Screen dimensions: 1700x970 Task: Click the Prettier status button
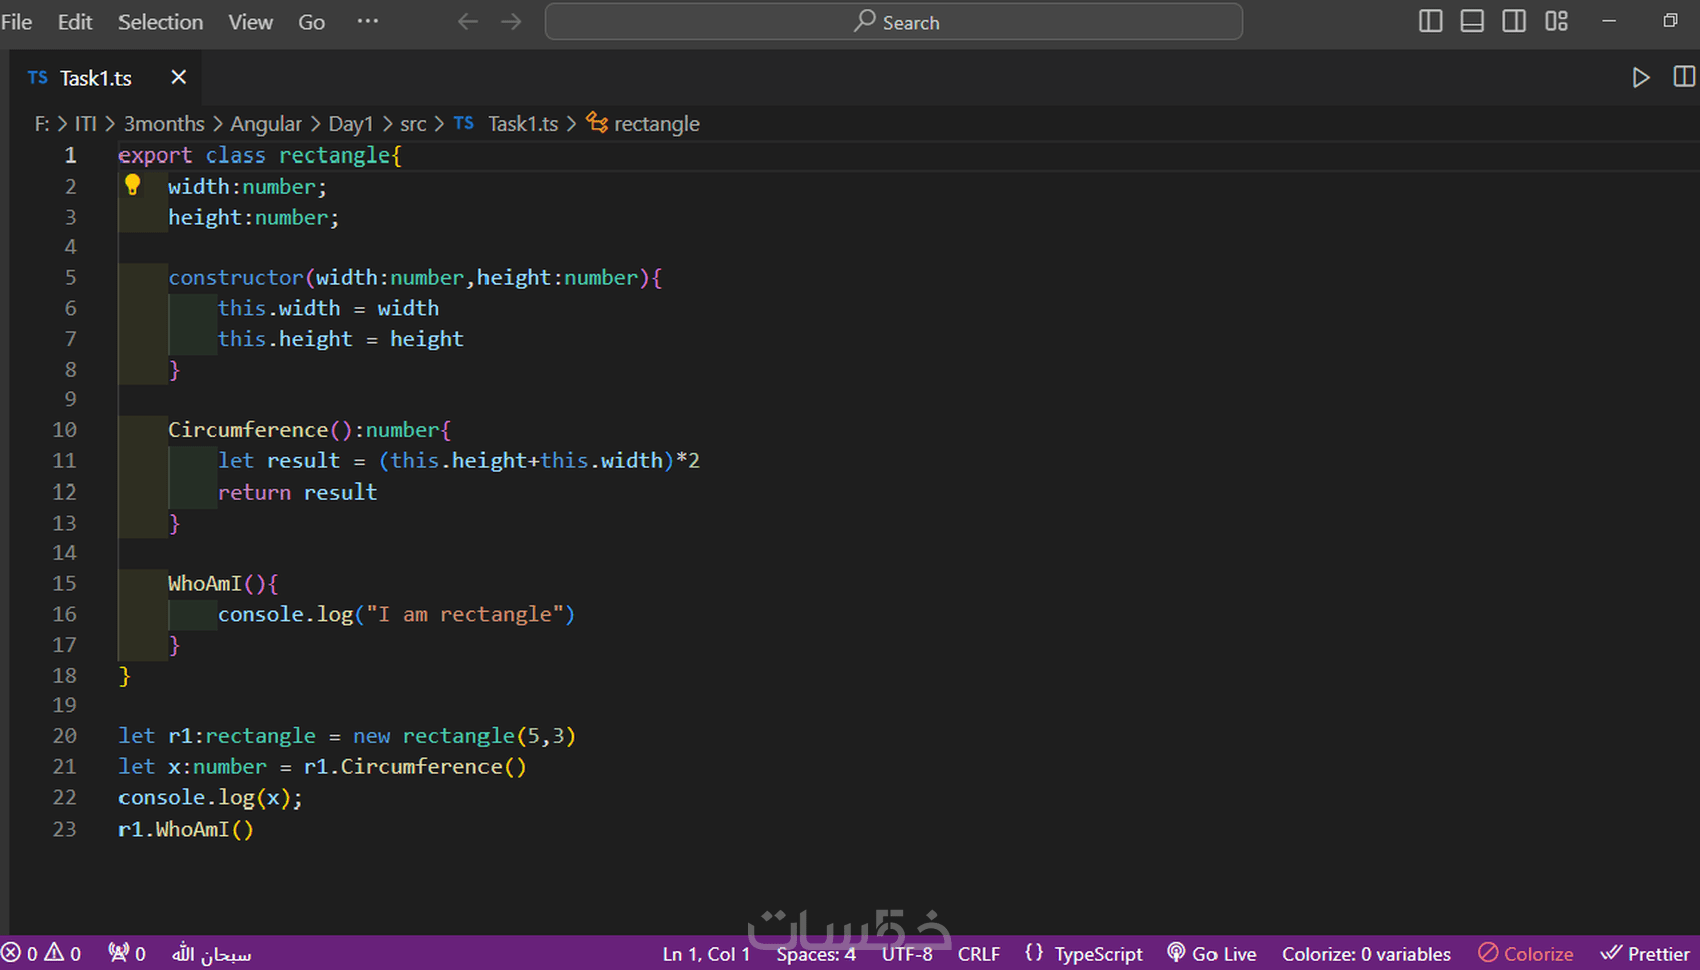pos(1645,954)
